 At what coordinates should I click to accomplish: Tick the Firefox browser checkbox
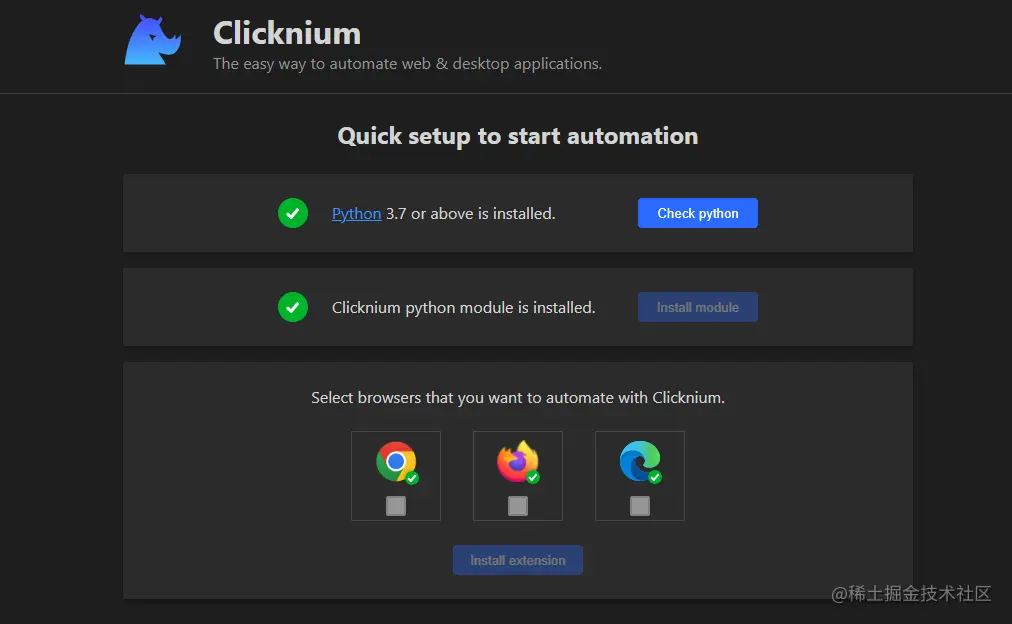[518, 506]
